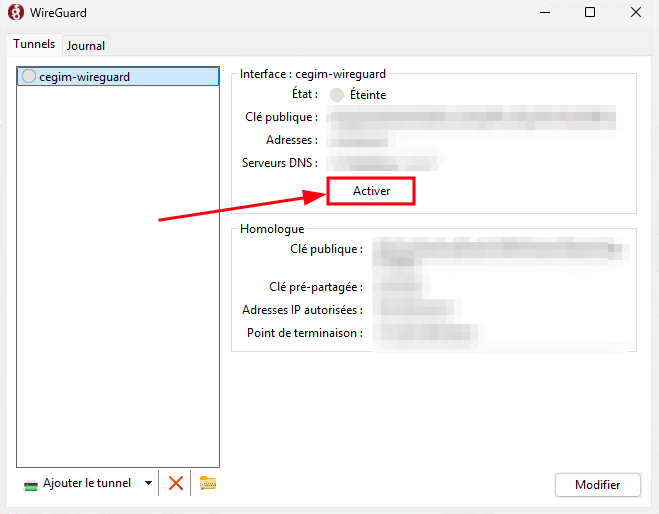Open the dropdown arrow next to Ajouter le tunnel
659x514 pixels.
pyautogui.click(x=148, y=483)
